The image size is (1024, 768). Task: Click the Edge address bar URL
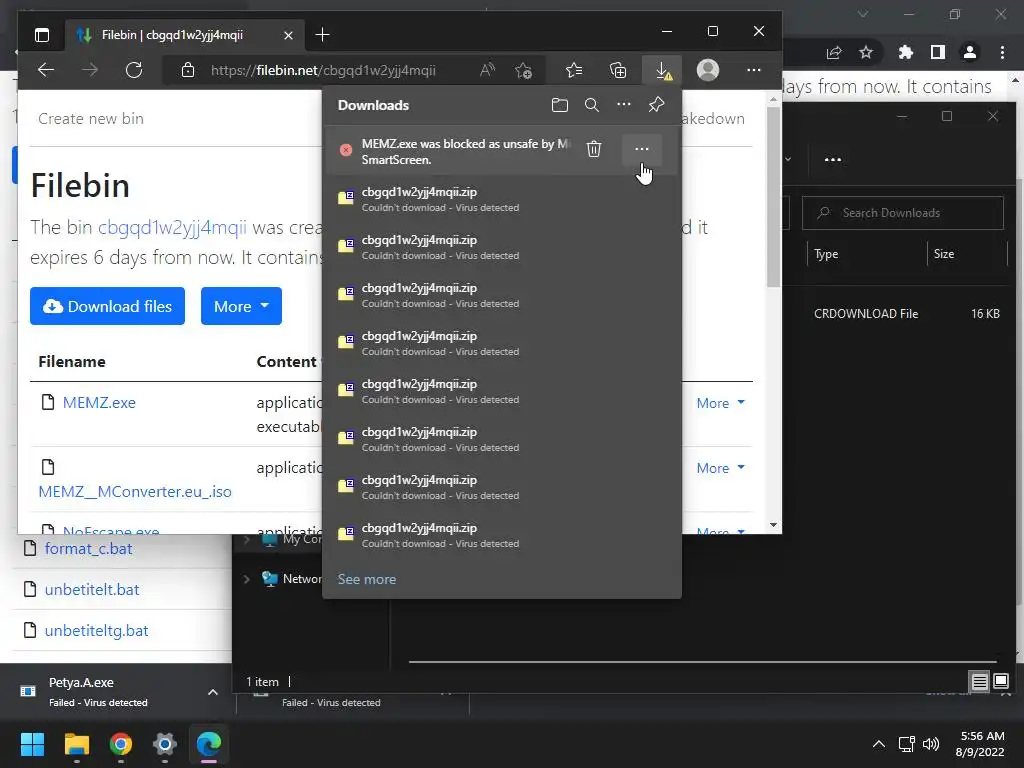pos(323,70)
